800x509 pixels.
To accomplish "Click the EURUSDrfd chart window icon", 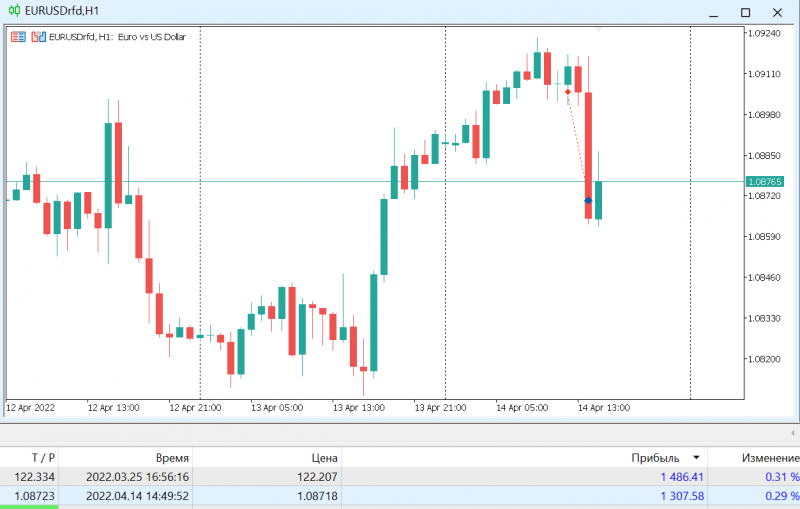I will click(x=14, y=11).
